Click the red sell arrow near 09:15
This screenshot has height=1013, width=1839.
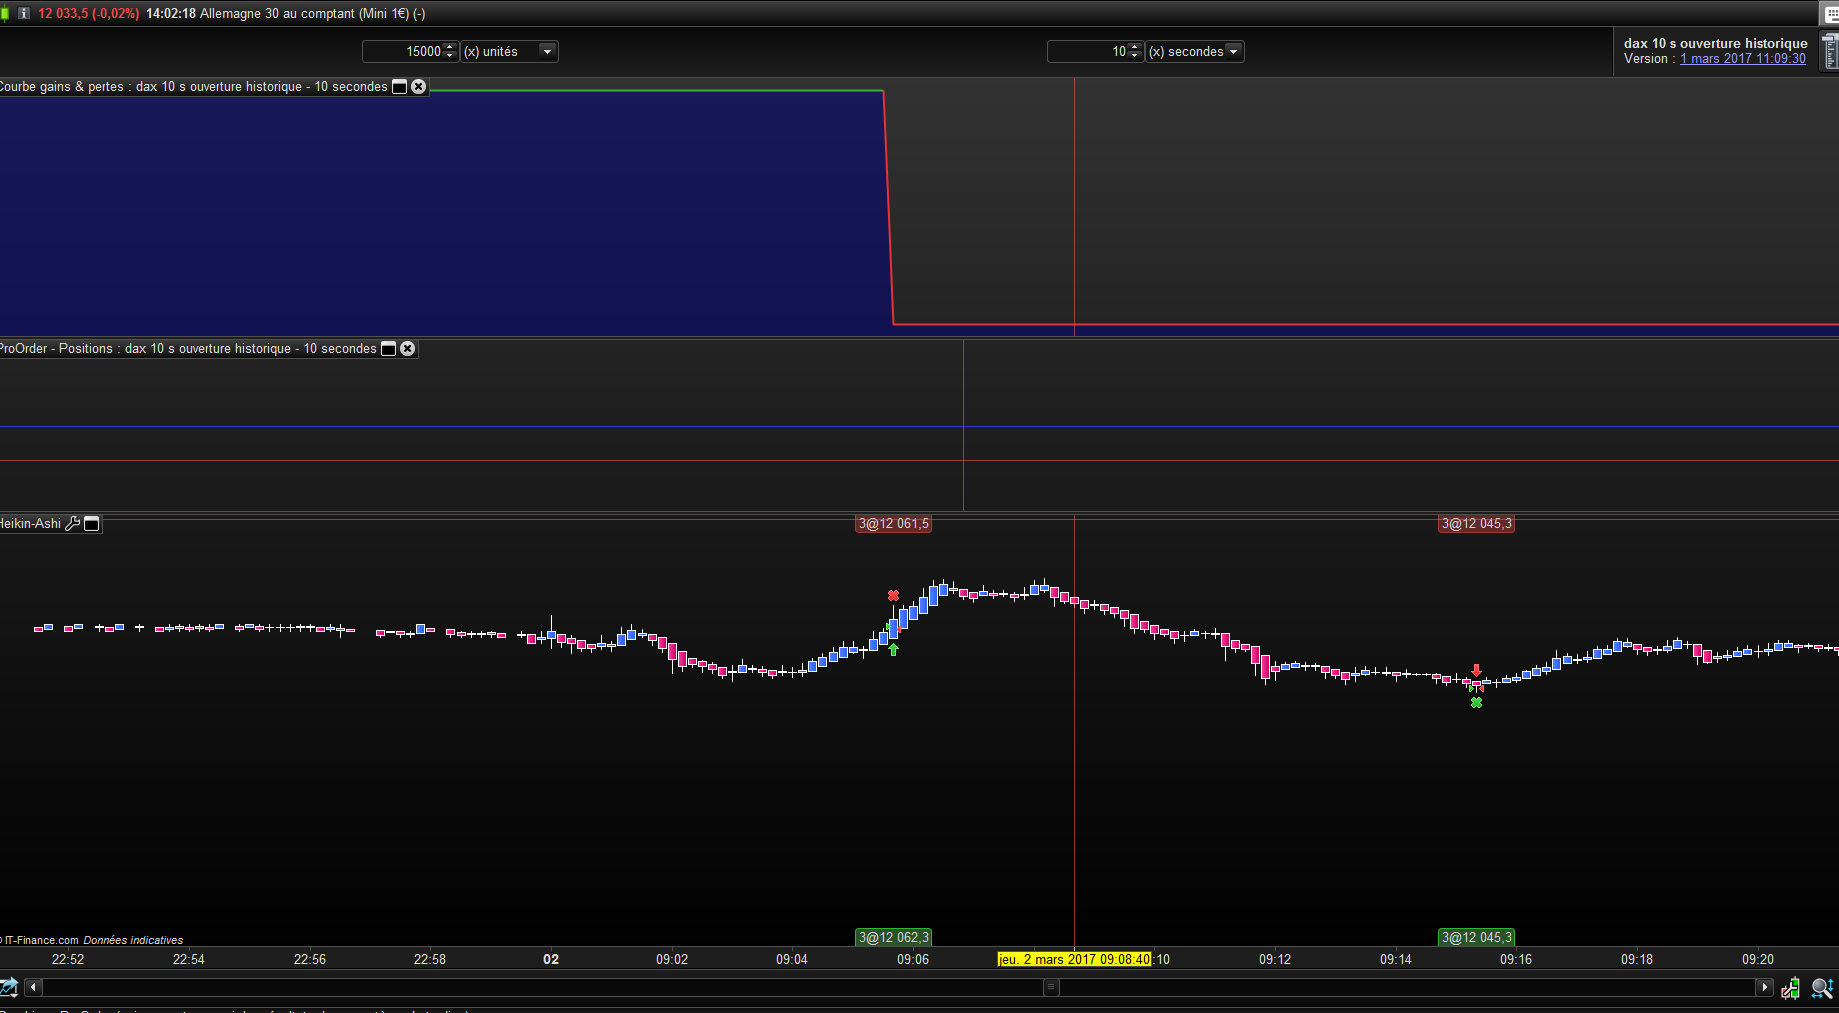pyautogui.click(x=1476, y=671)
